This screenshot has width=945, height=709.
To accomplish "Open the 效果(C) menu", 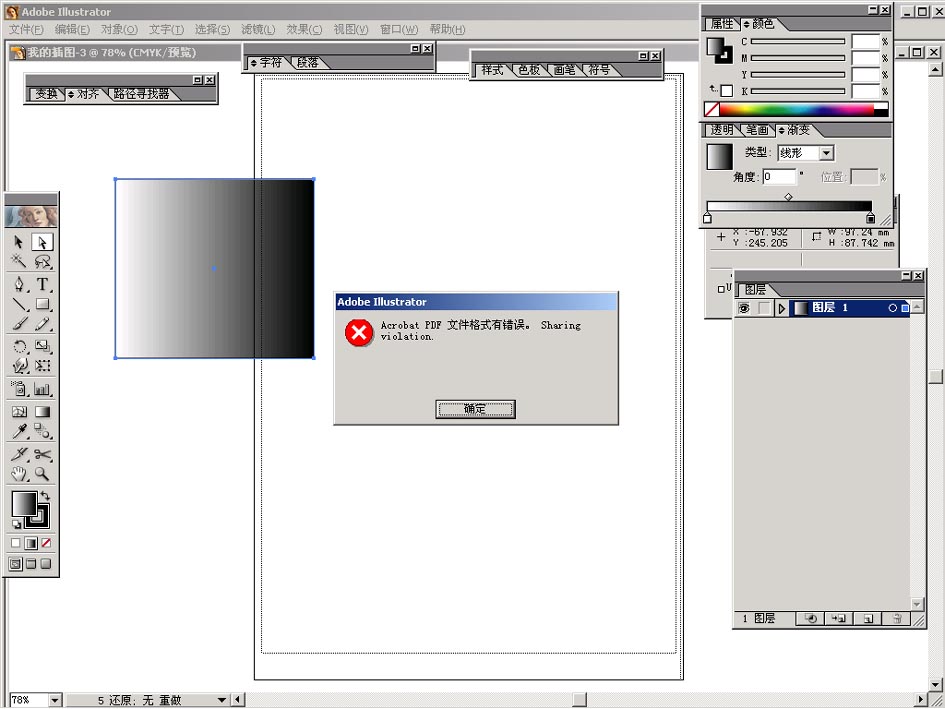I will [x=304, y=29].
